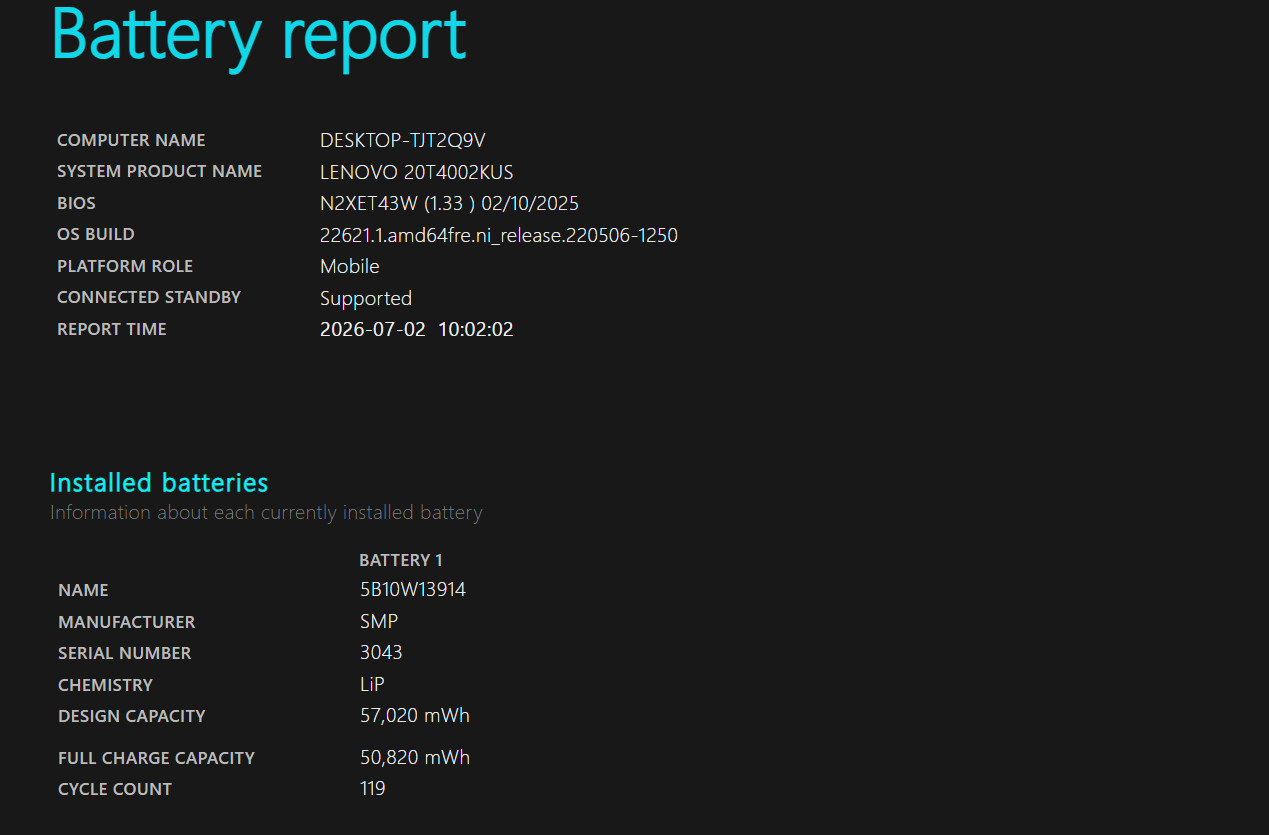Click the Mobile platform role value
This screenshot has height=835, width=1269.
[350, 266]
